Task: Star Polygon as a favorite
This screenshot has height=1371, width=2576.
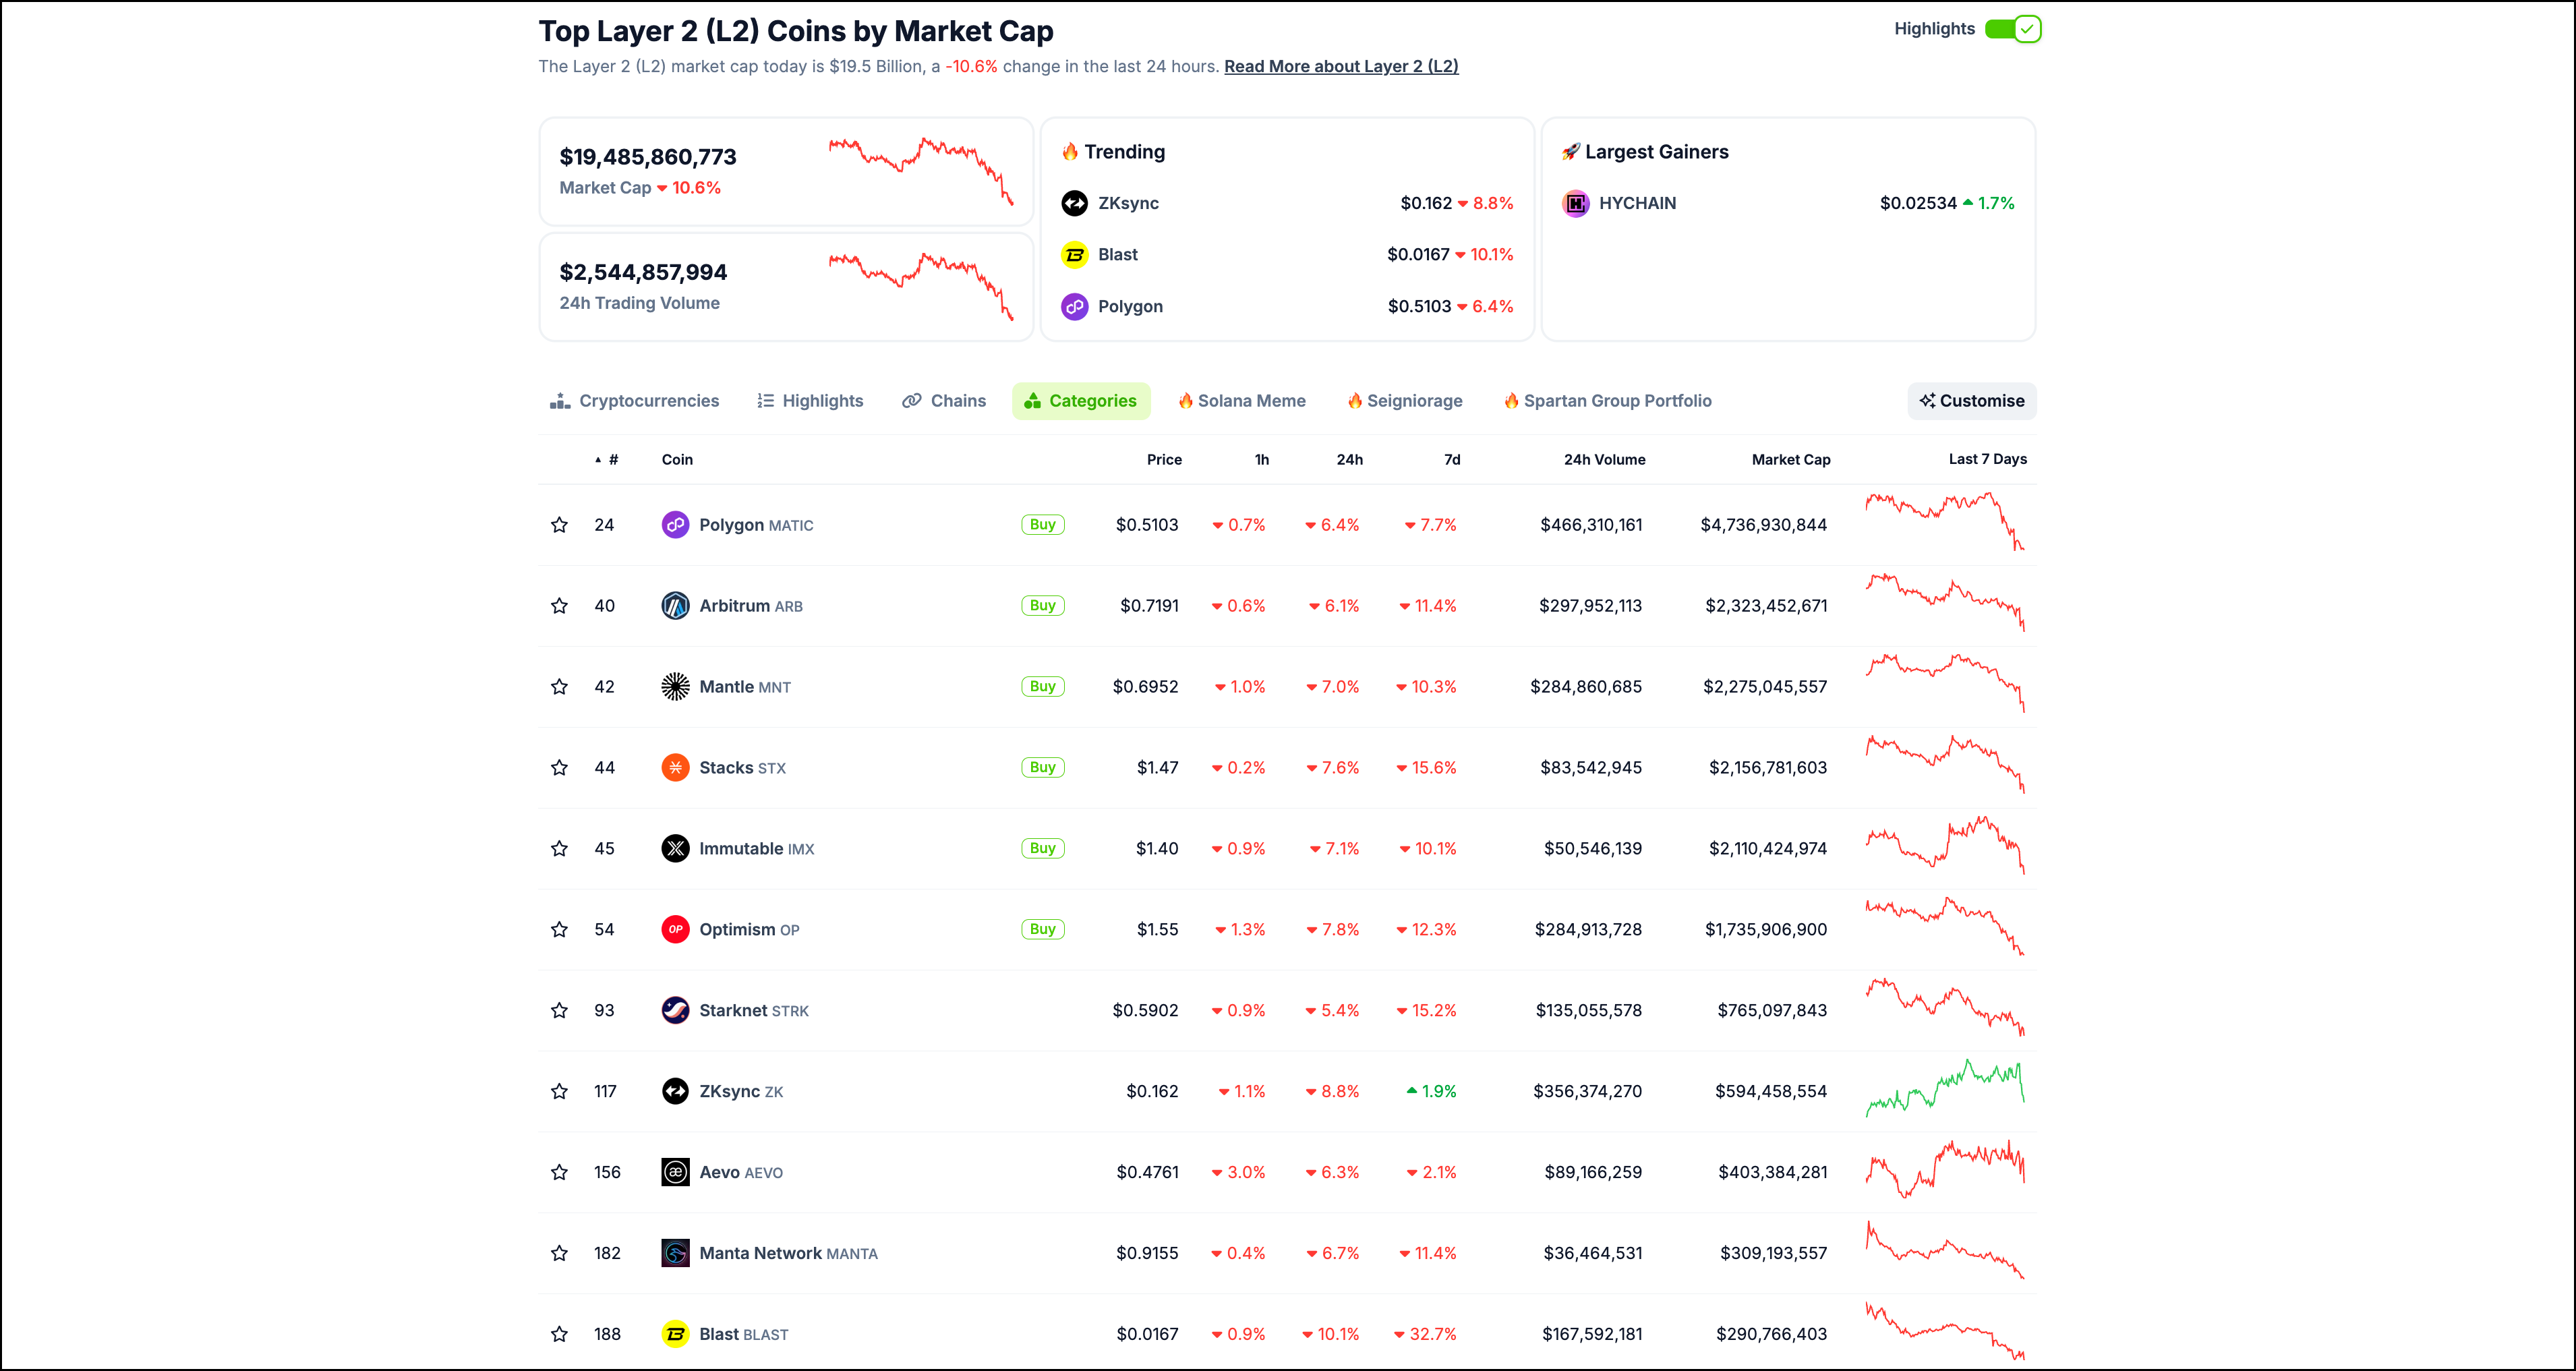Action: pos(559,525)
